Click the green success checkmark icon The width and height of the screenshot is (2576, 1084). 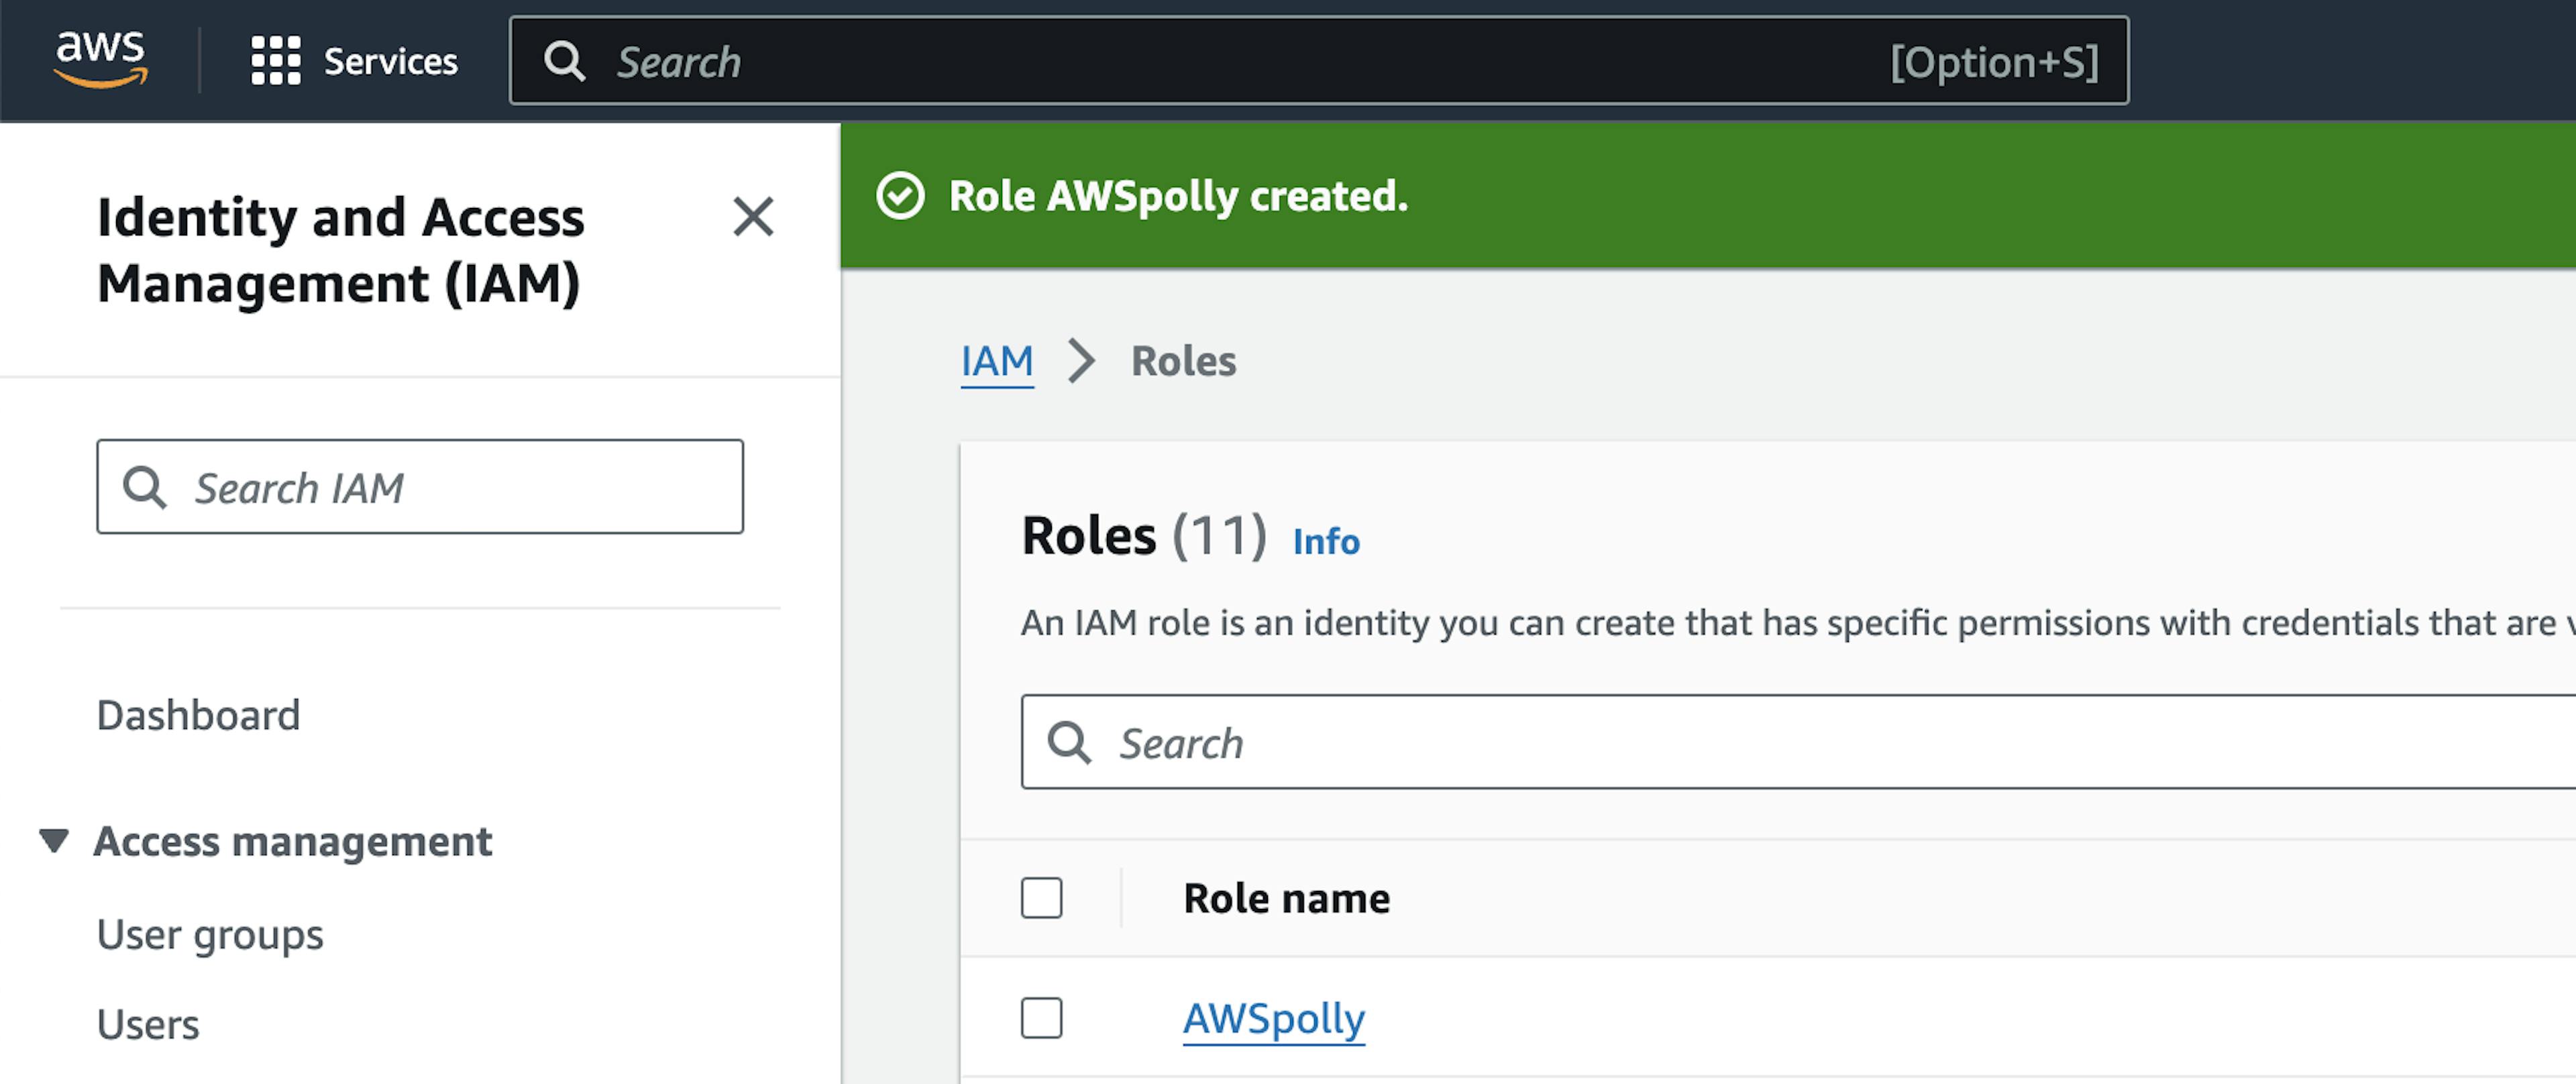click(x=900, y=196)
